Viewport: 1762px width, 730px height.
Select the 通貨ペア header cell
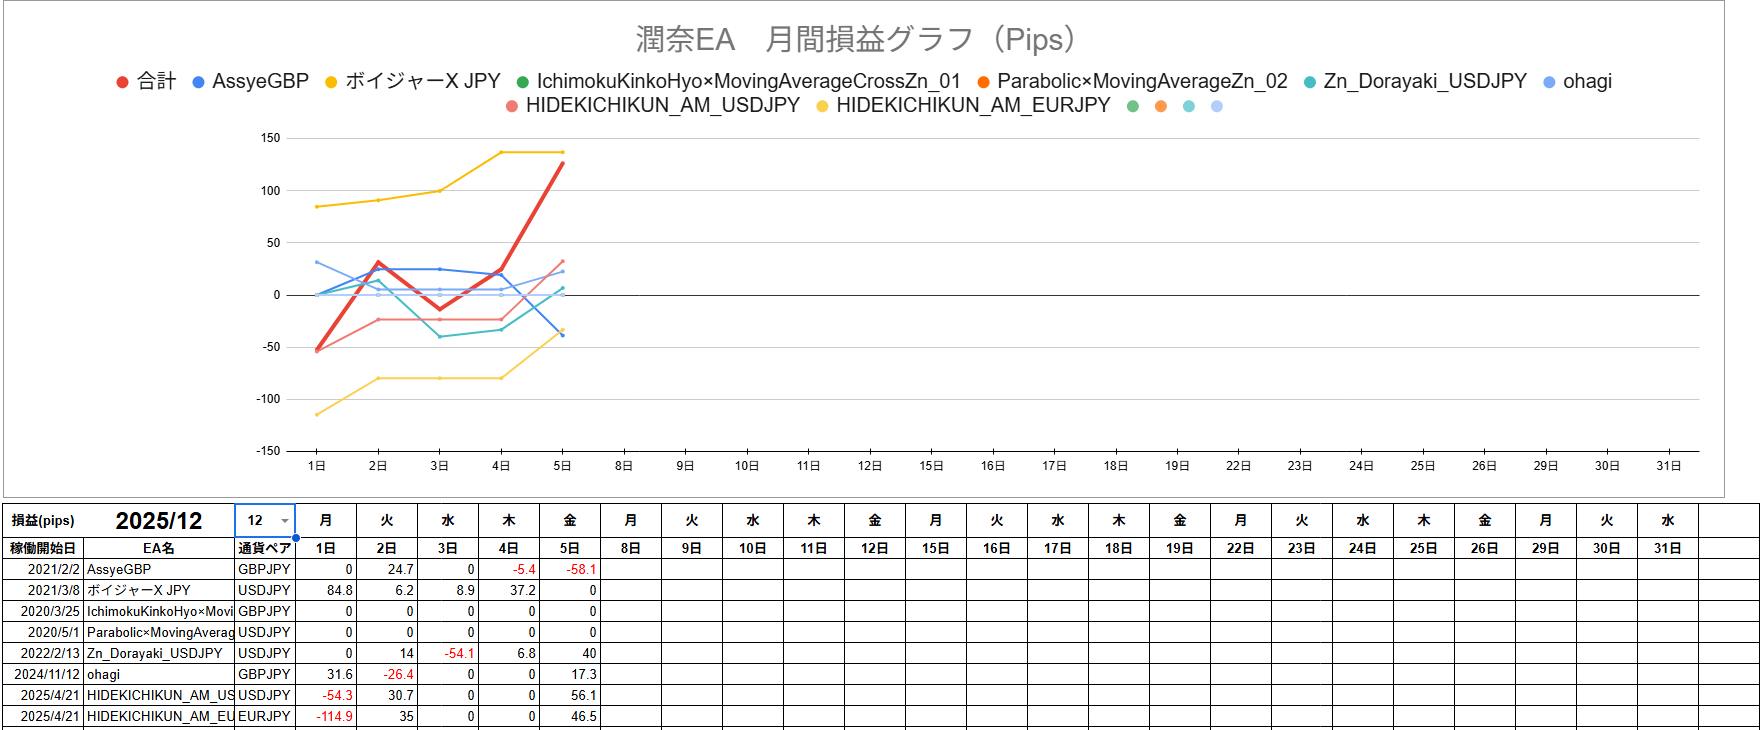[265, 548]
